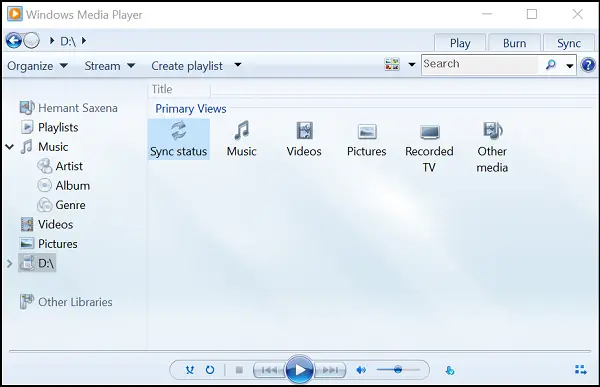The height and width of the screenshot is (387, 600).
Task: Click the search magnifier icon
Action: (x=551, y=64)
